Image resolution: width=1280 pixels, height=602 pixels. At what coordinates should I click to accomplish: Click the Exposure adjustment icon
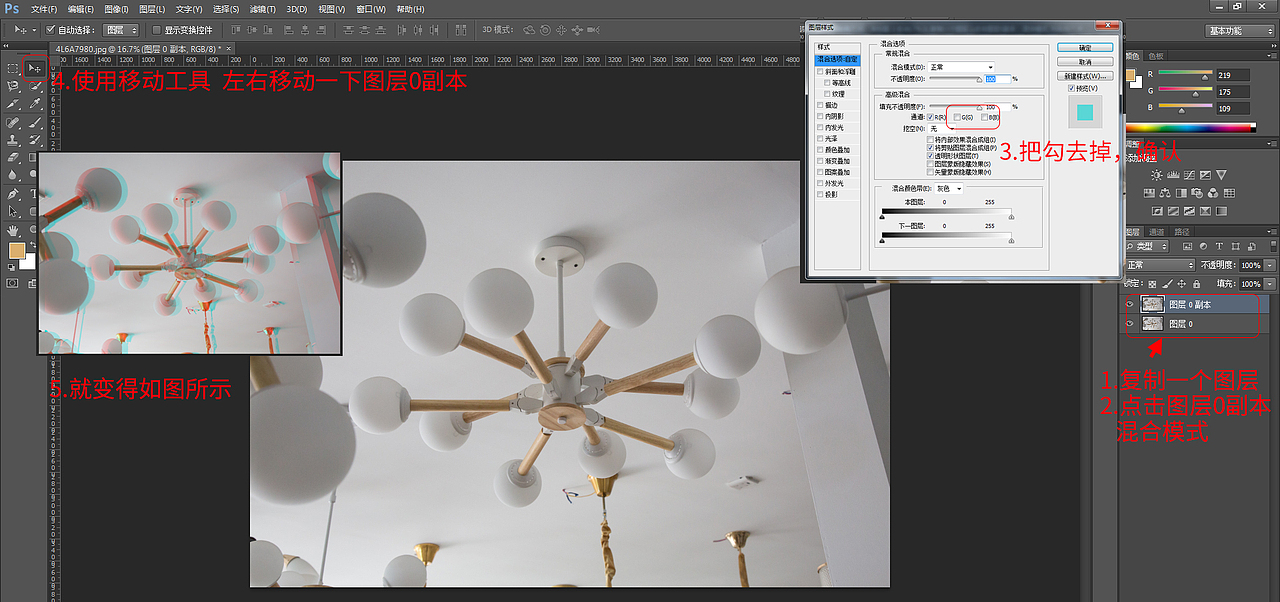1205,174
